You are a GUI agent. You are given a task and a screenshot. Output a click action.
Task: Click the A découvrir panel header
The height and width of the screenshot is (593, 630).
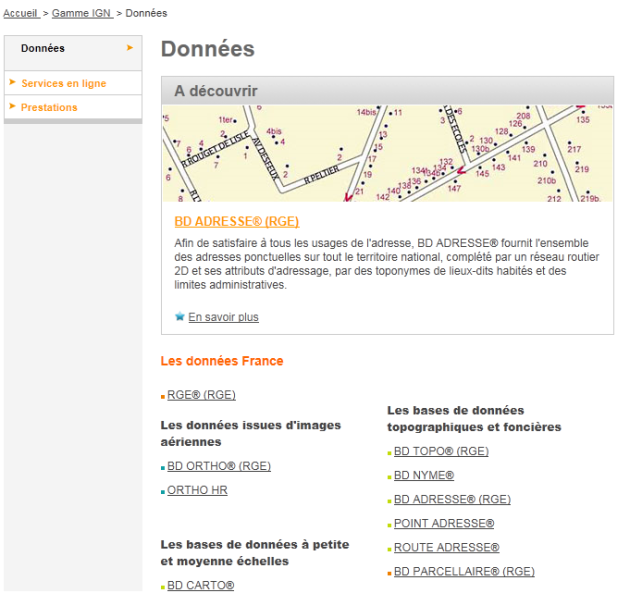coord(387,91)
